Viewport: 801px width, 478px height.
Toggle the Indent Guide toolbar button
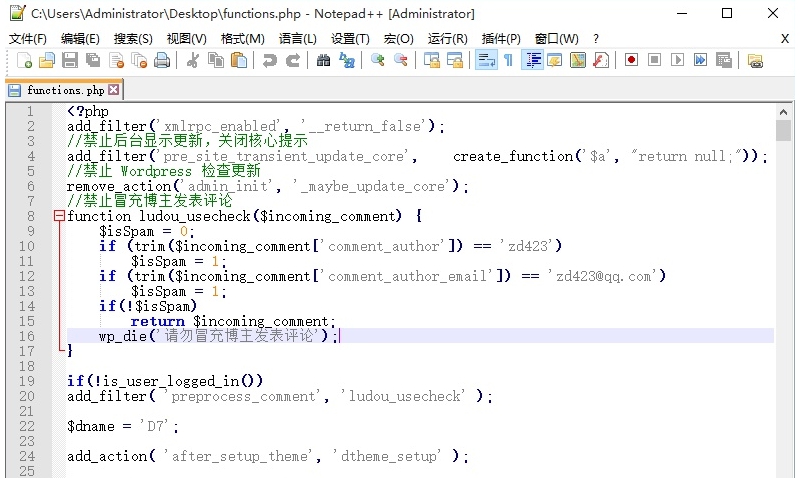click(532, 60)
